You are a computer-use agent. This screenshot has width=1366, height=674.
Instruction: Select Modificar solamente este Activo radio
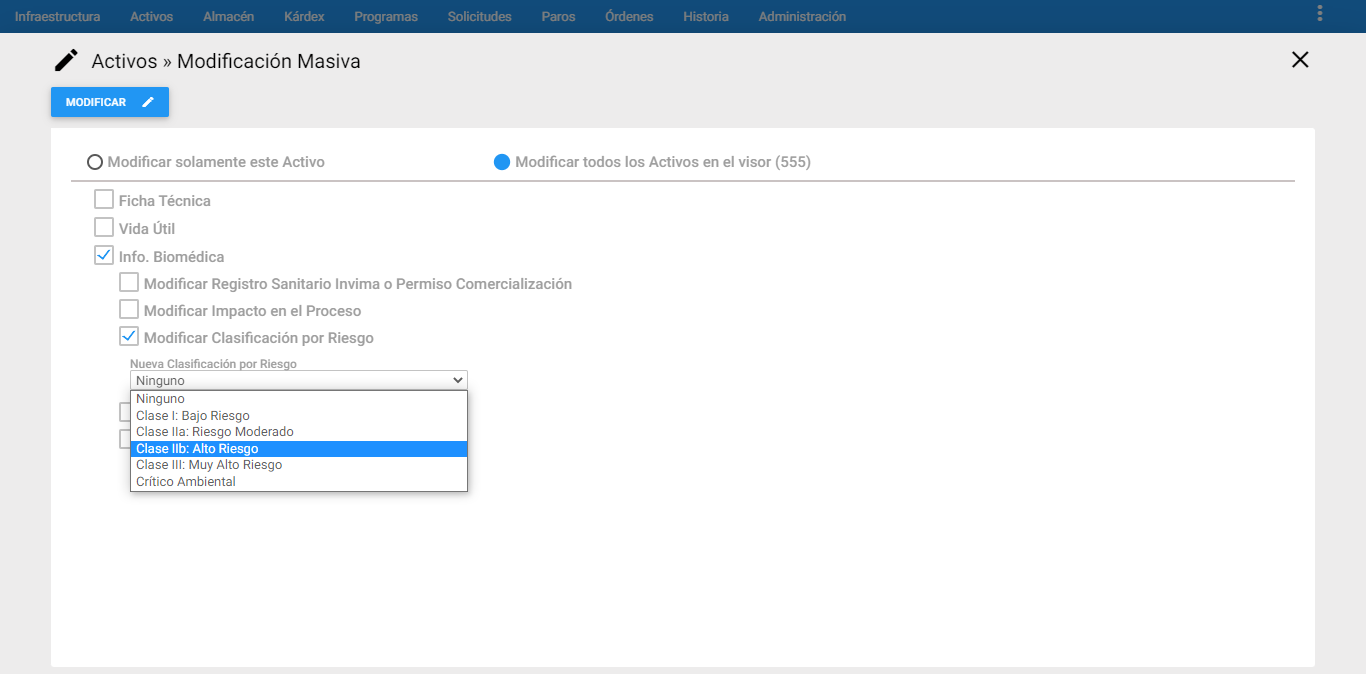(x=95, y=162)
